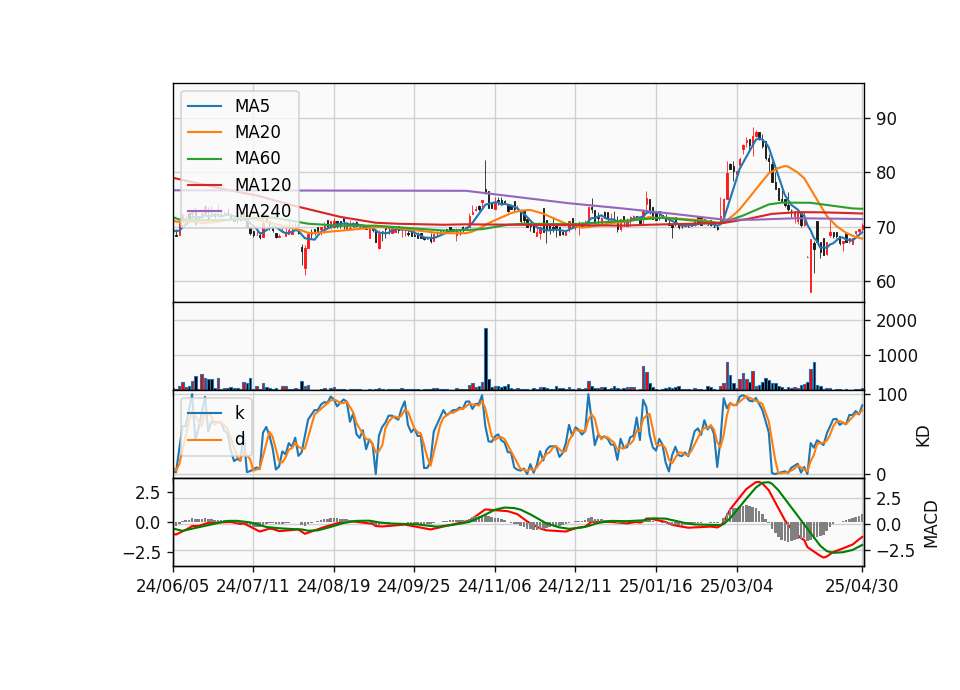Screen dimensions: 960x690
Task: Click the 0.0 label on left MACD axis
Action: click(148, 523)
